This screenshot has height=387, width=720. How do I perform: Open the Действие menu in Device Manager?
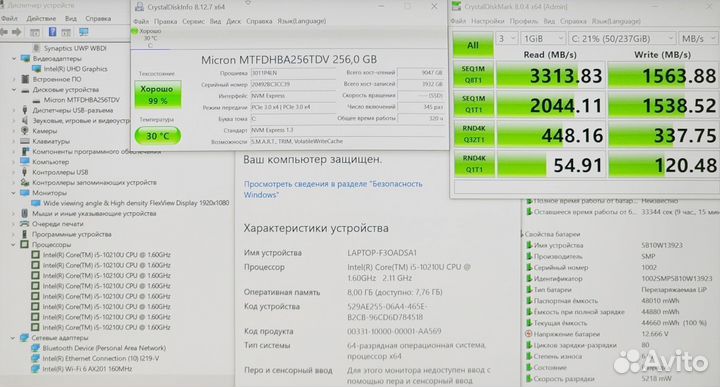pyautogui.click(x=41, y=18)
